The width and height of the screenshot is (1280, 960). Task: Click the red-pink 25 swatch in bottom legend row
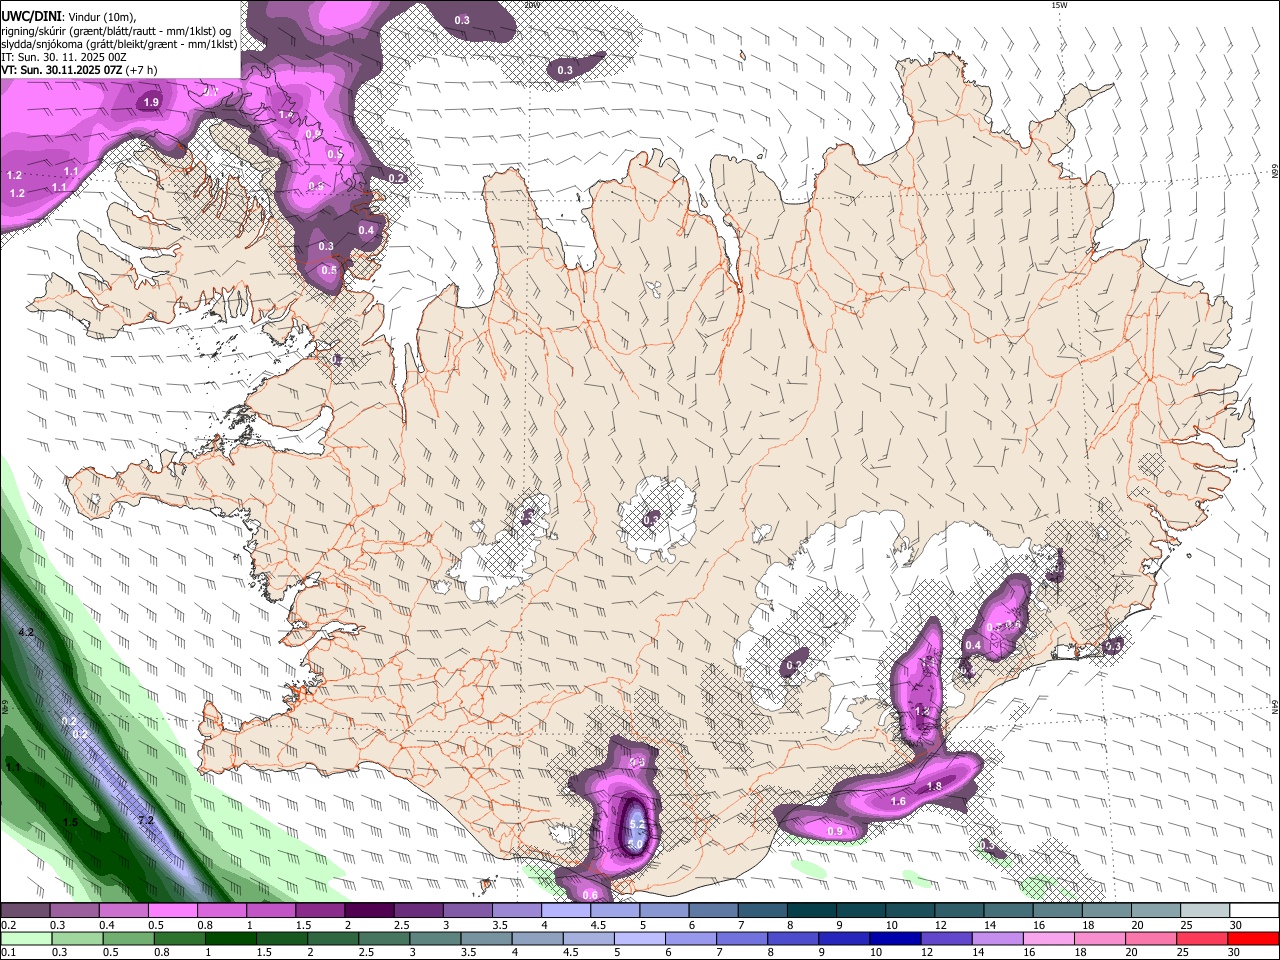point(1201,938)
